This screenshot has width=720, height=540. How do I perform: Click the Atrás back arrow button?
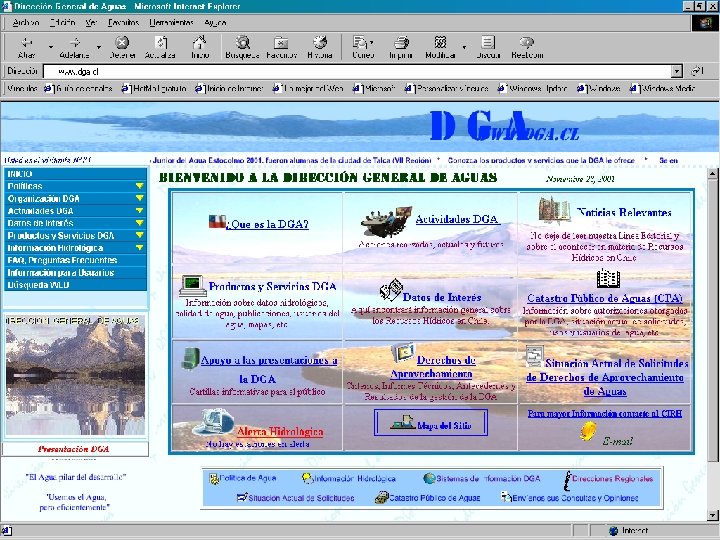[x=27, y=47]
